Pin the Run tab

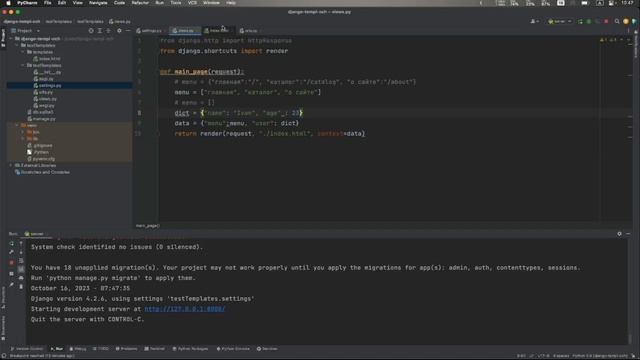11,284
